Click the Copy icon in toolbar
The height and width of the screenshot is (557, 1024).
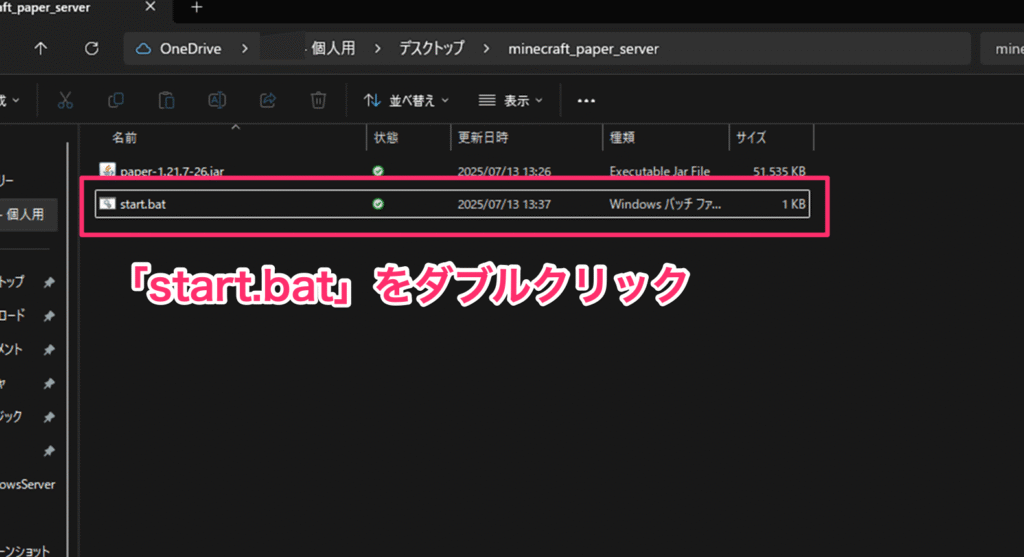(116, 101)
